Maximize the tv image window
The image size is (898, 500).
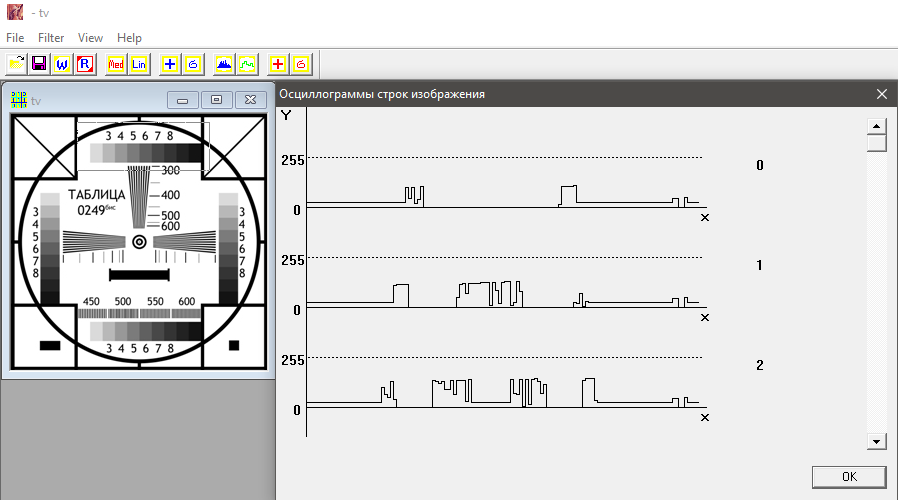click(x=216, y=100)
